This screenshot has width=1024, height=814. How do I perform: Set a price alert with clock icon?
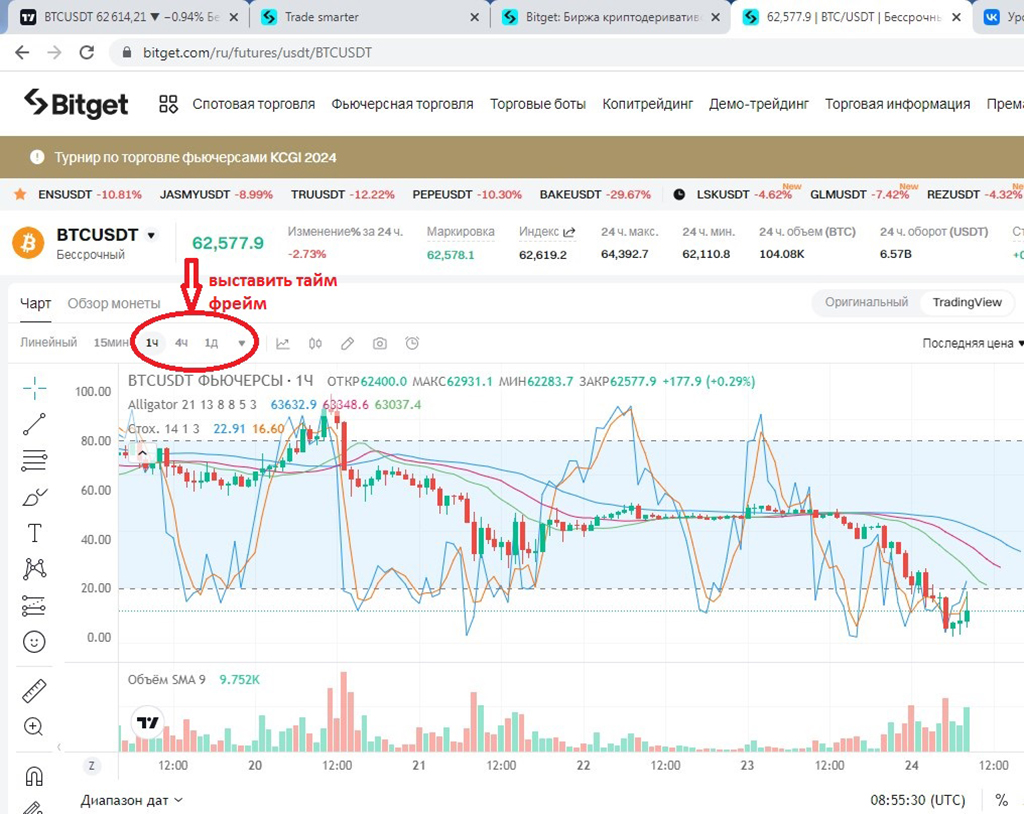click(412, 343)
